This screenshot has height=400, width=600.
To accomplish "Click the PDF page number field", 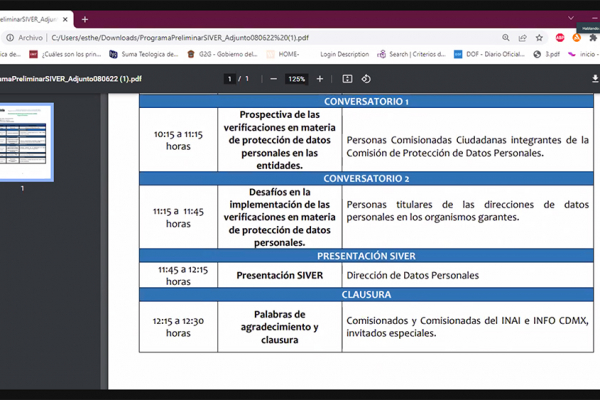I will click(229, 79).
